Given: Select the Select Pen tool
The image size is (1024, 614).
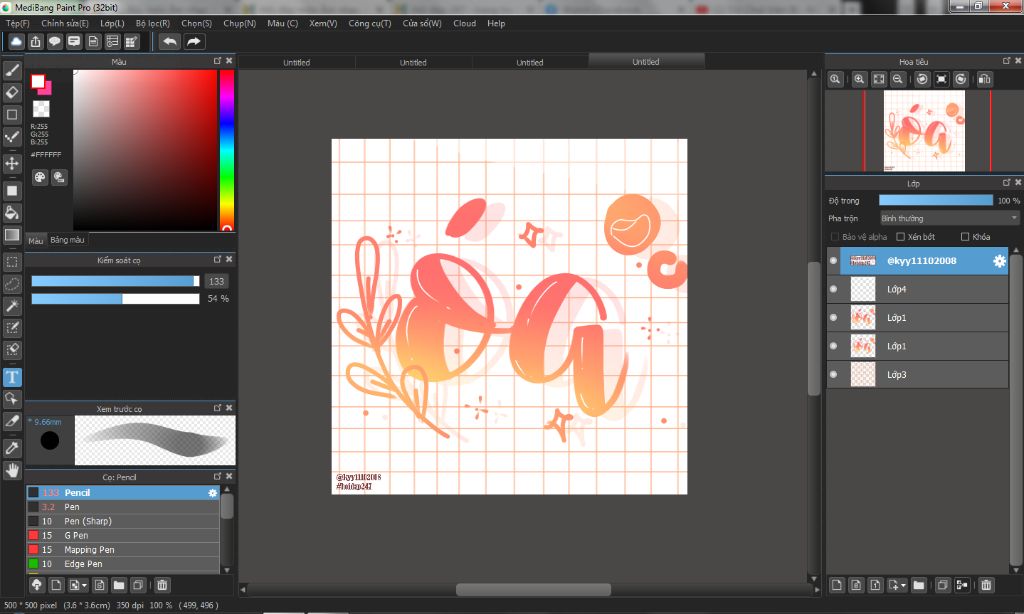Looking at the screenshot, I should coord(12,328).
